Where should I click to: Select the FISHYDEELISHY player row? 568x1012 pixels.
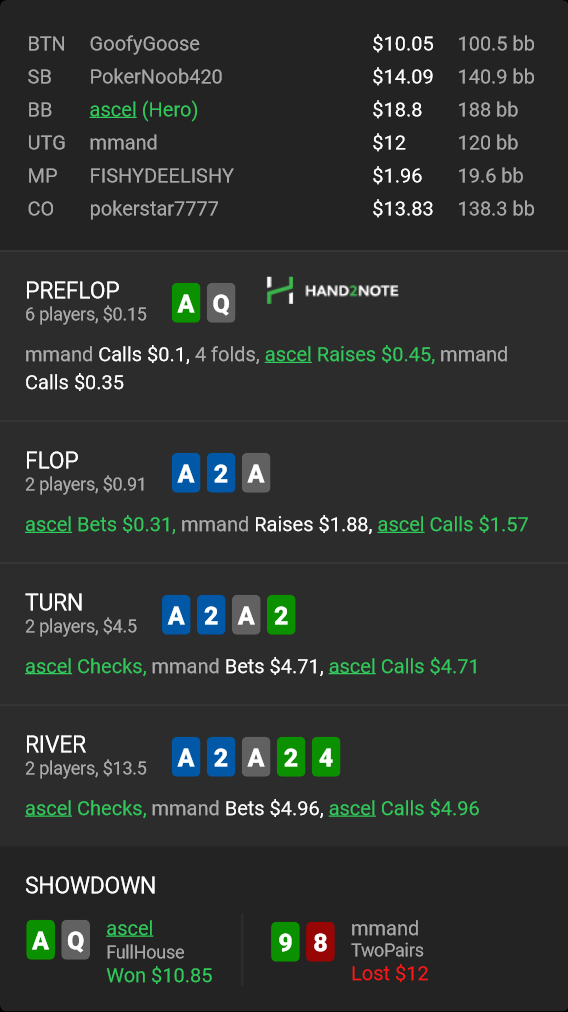284,176
